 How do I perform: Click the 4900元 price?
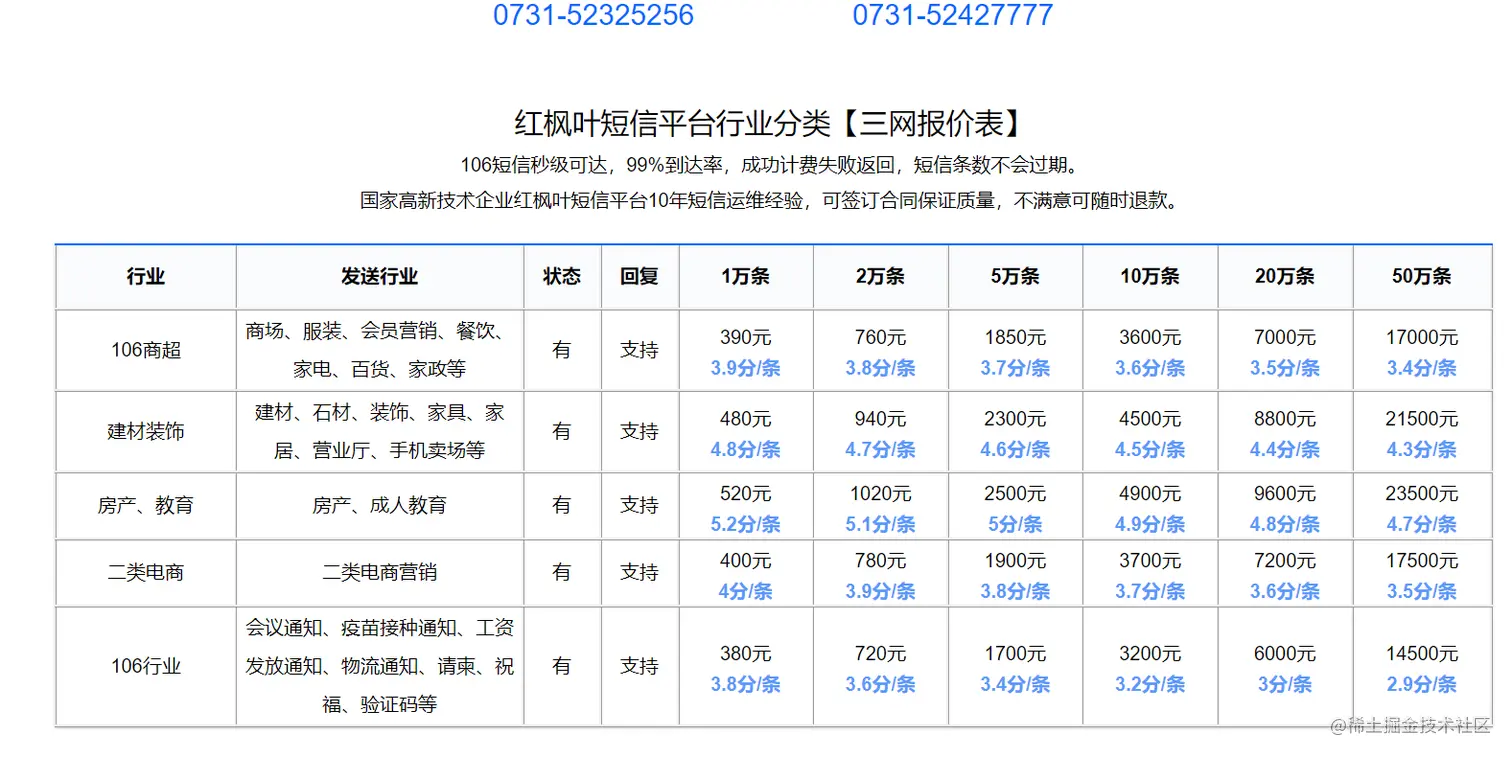1150,493
